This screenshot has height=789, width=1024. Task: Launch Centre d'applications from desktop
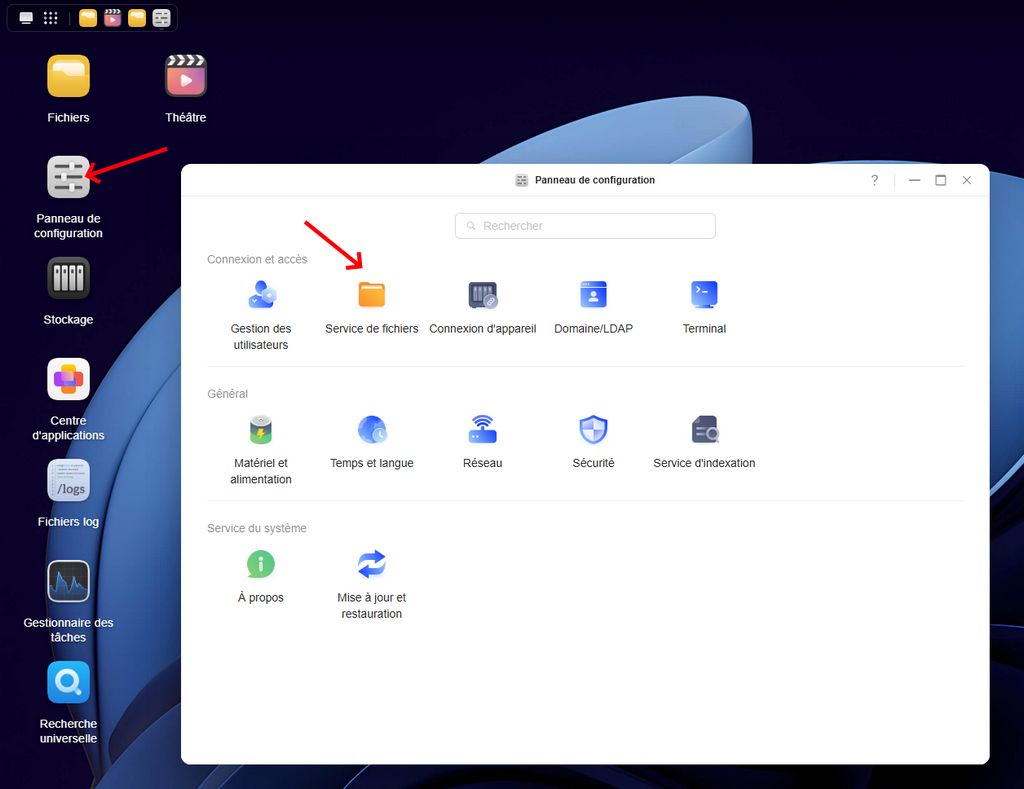pos(68,380)
